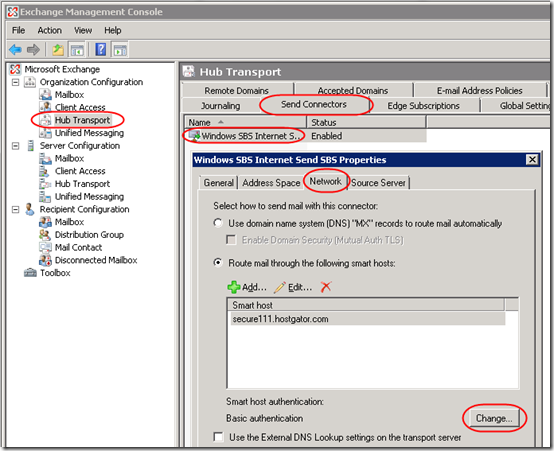The width and height of the screenshot is (554, 451).
Task: Select Unified Messaging under Server Configuration
Action: (x=89, y=197)
